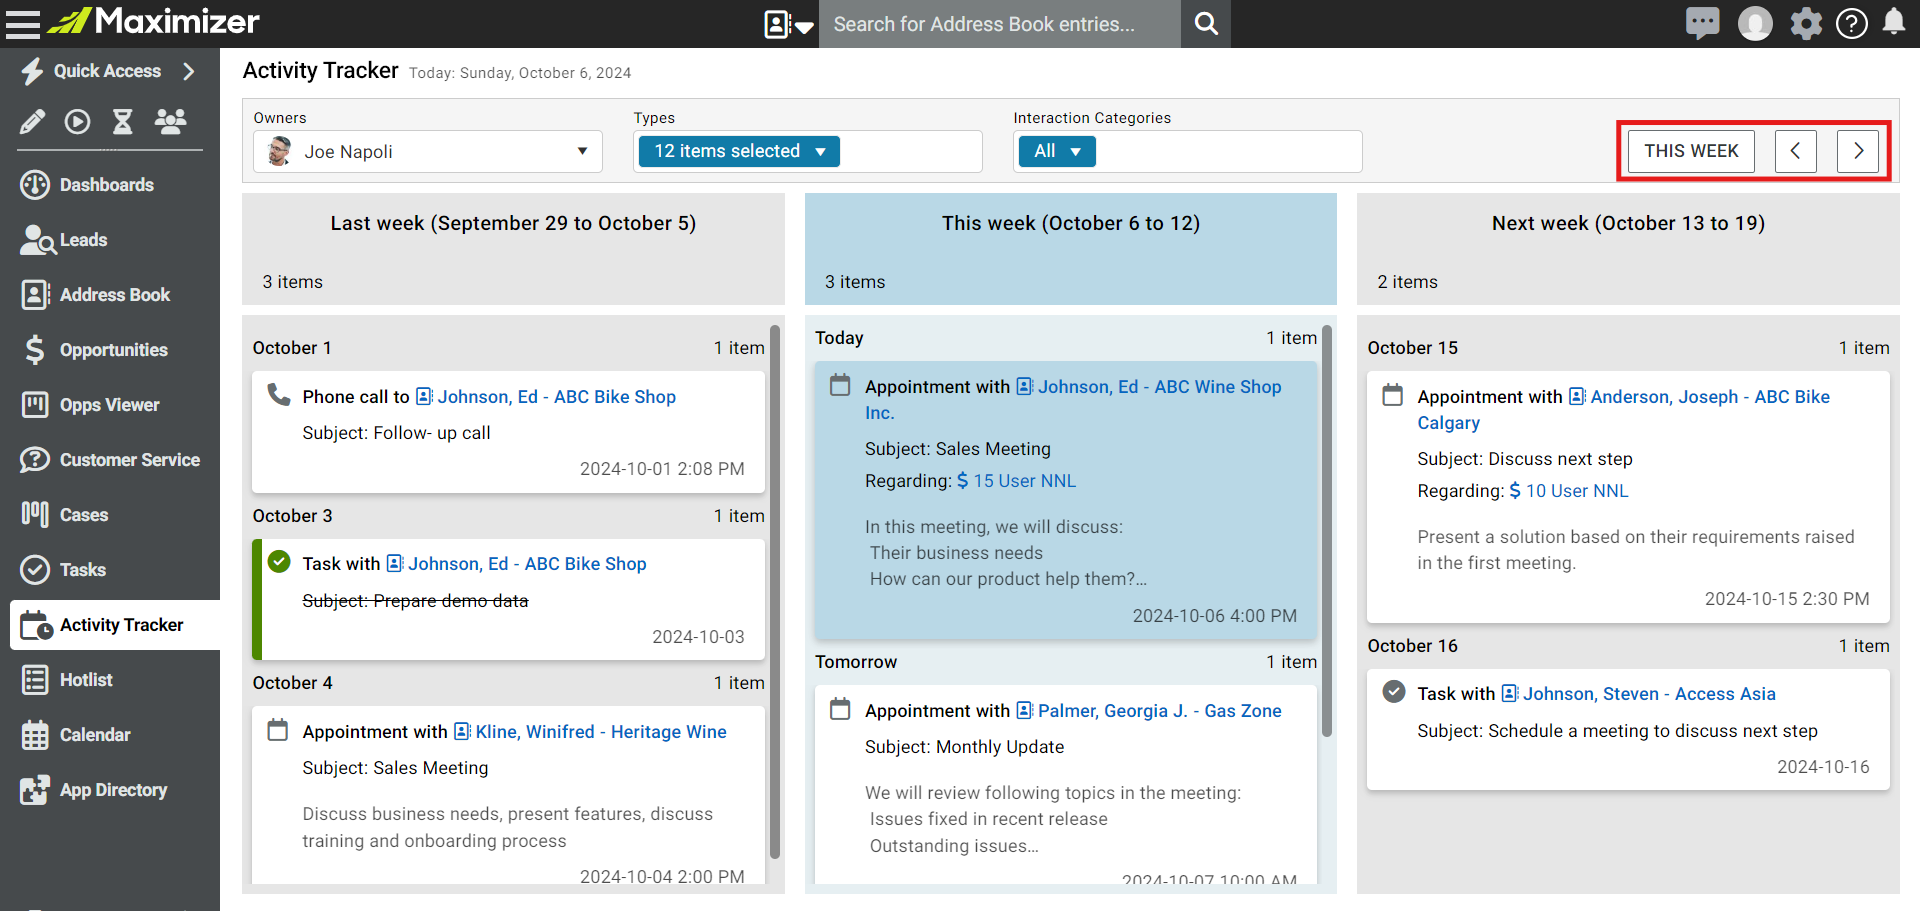
Task: Click the hourglass quick access icon
Action: point(122,122)
